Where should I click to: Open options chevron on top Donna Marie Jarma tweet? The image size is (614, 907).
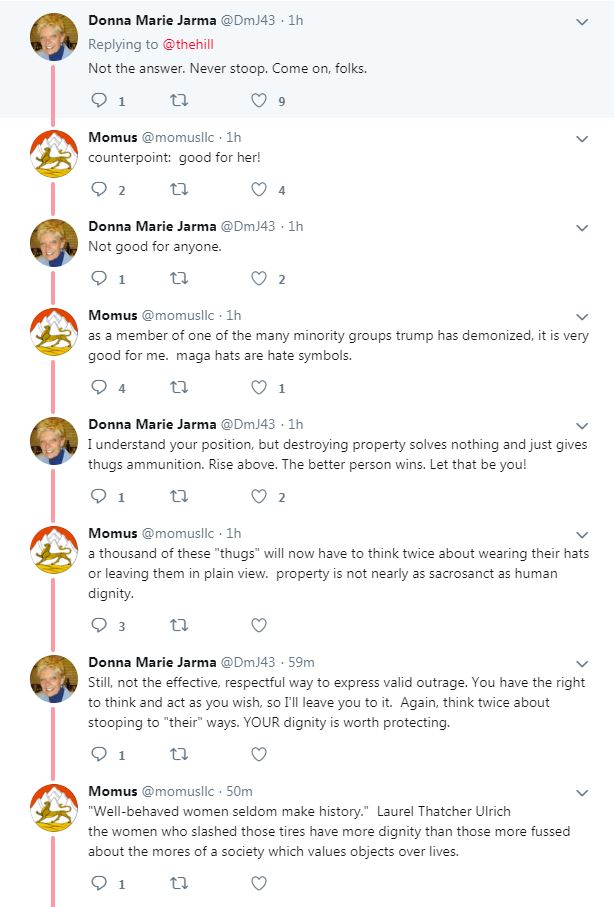coord(582,22)
